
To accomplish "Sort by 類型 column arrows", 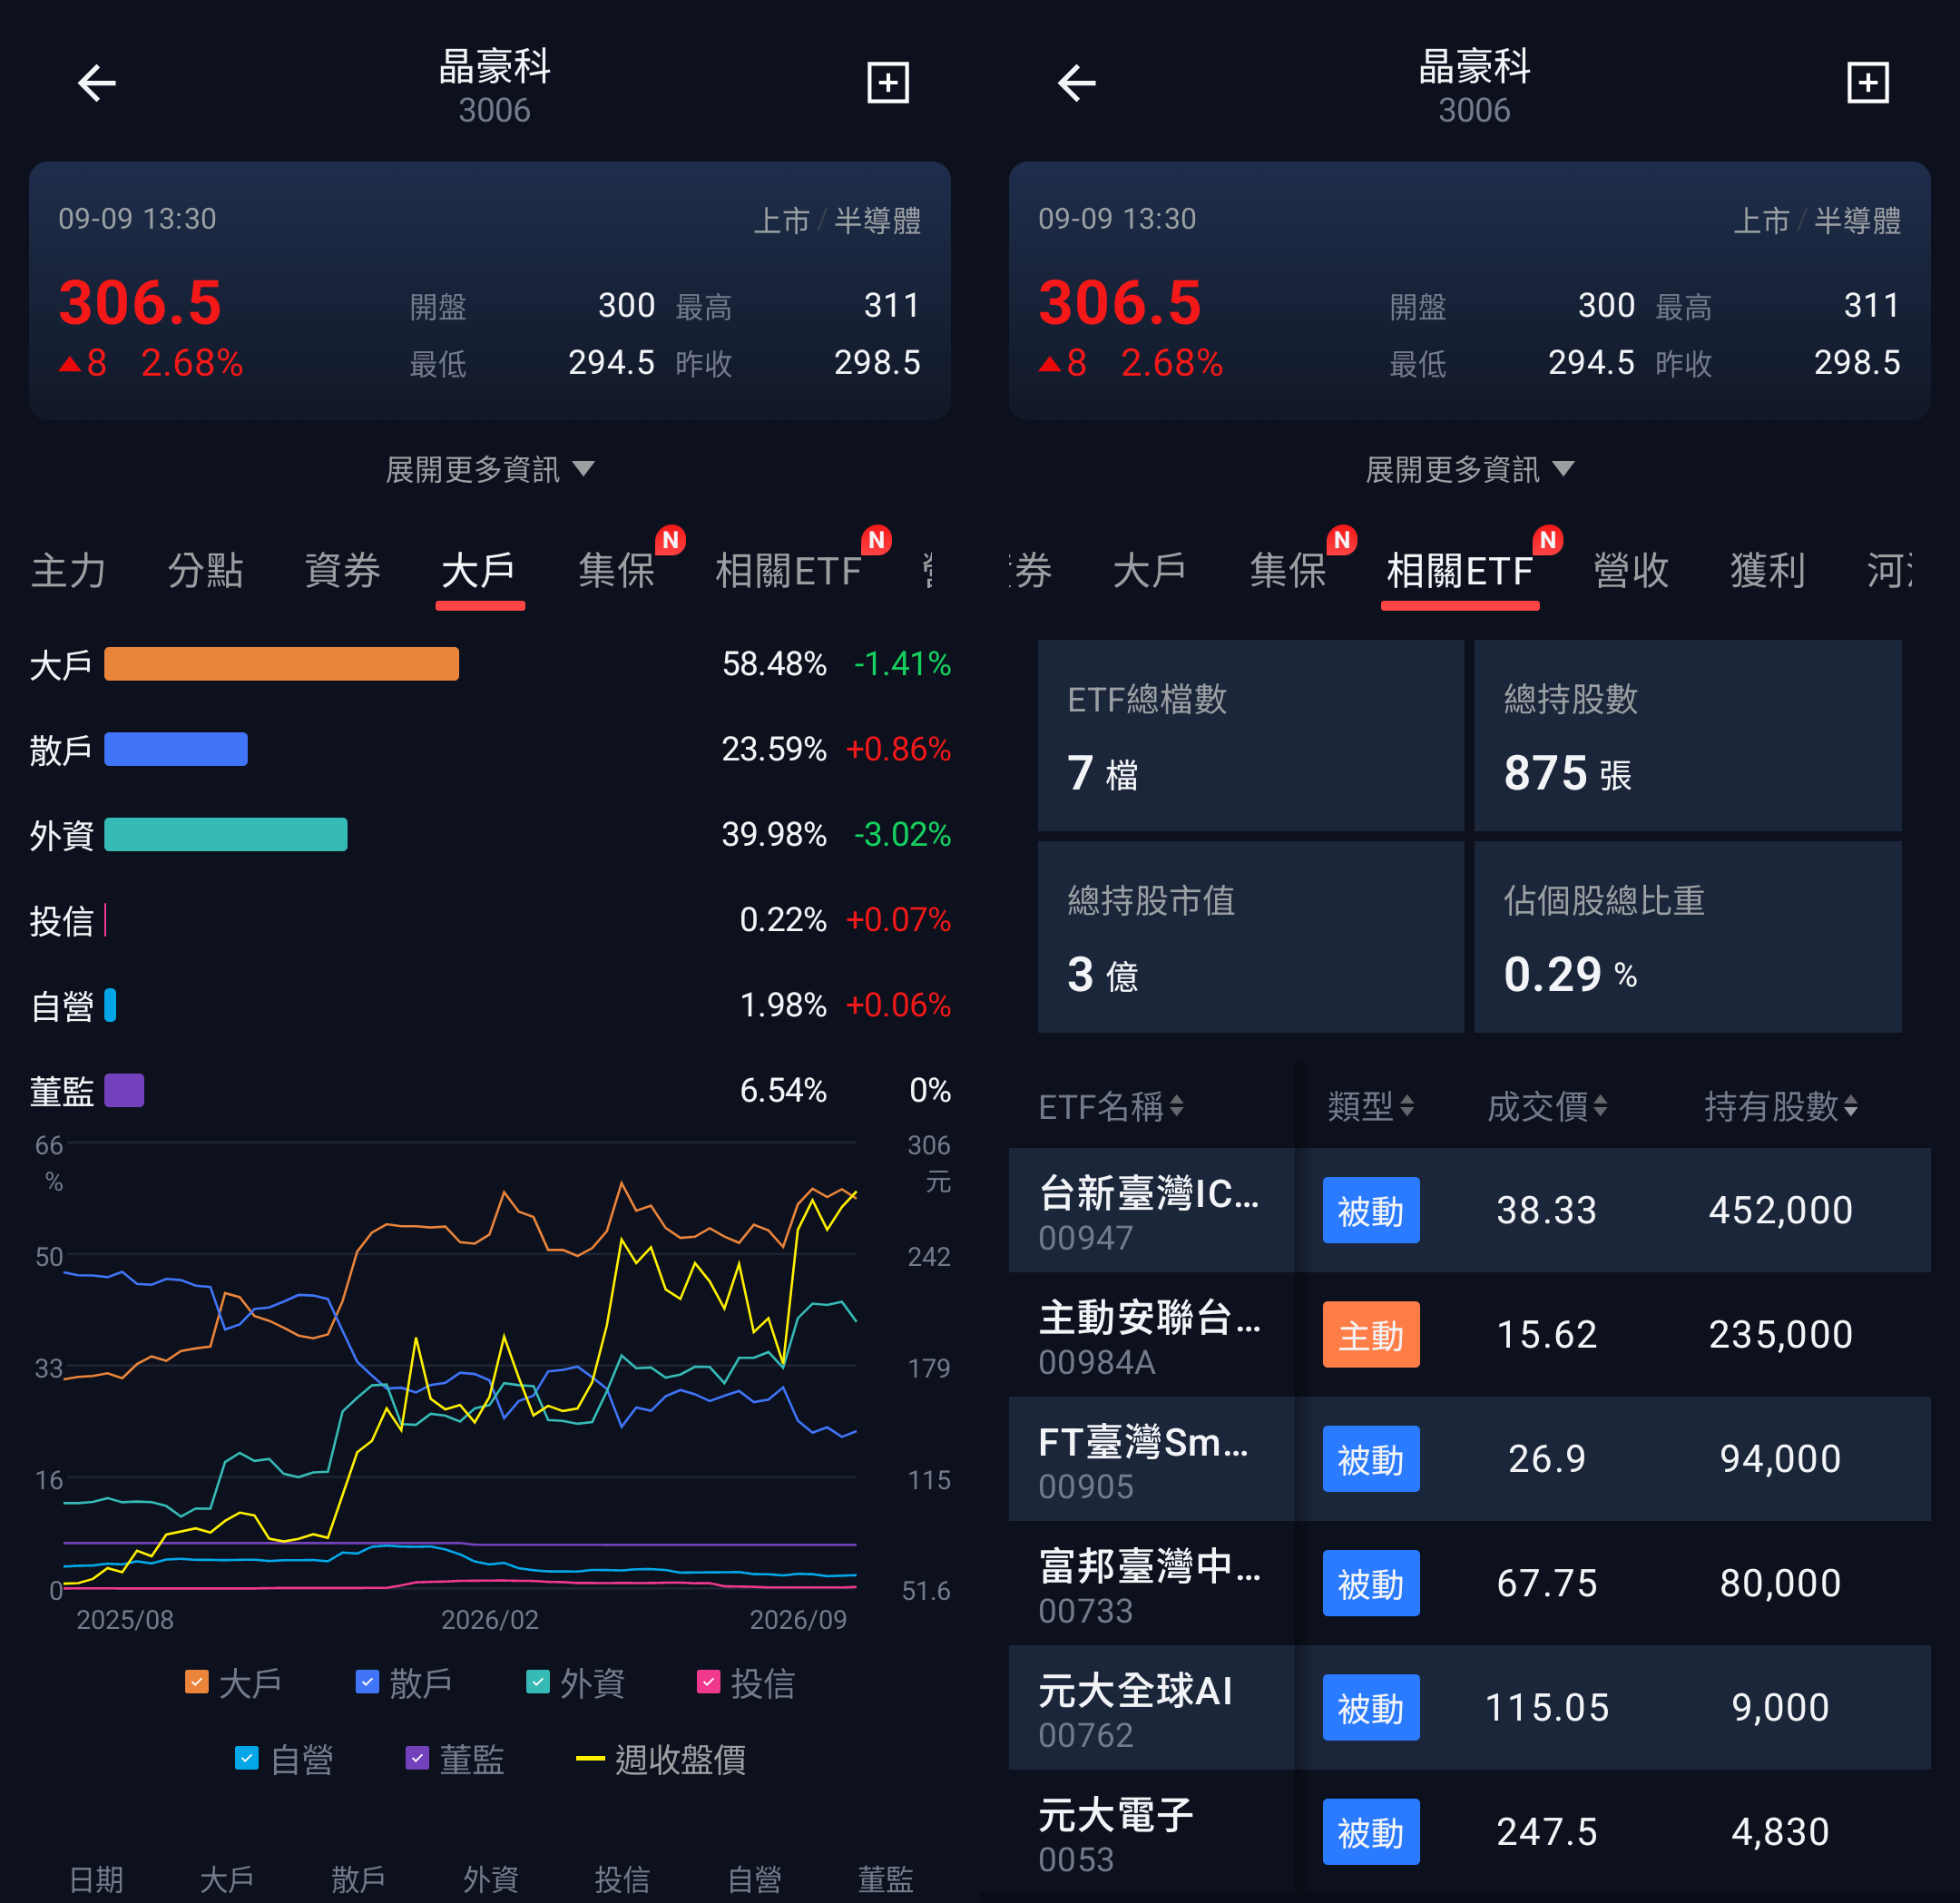I will (1407, 1105).
